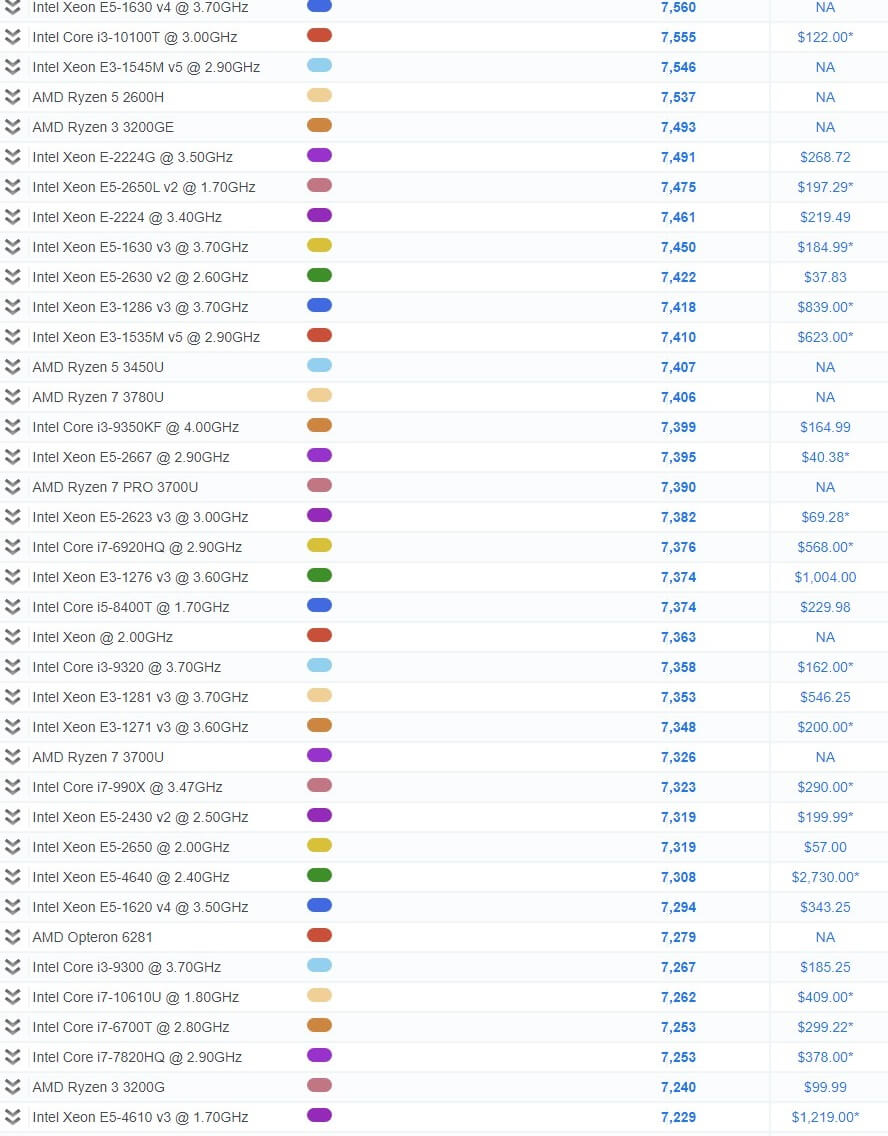Screen dimensions: 888x1136
Task: Click the $343.25 price for Xeon E5-1620 v4
Action: [x=825, y=907]
